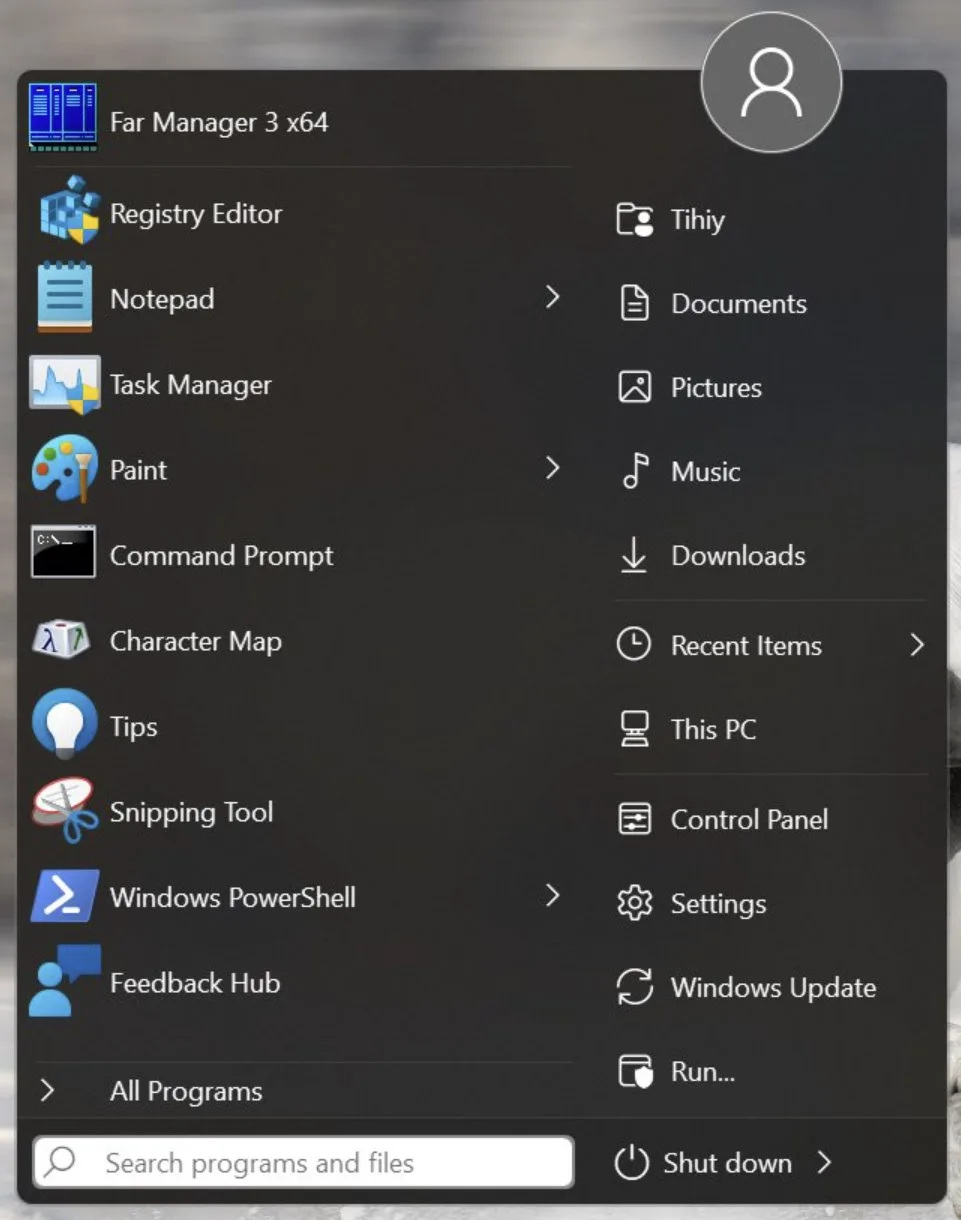Click the Feedback Hub person icon
961x1220 pixels.
point(64,980)
